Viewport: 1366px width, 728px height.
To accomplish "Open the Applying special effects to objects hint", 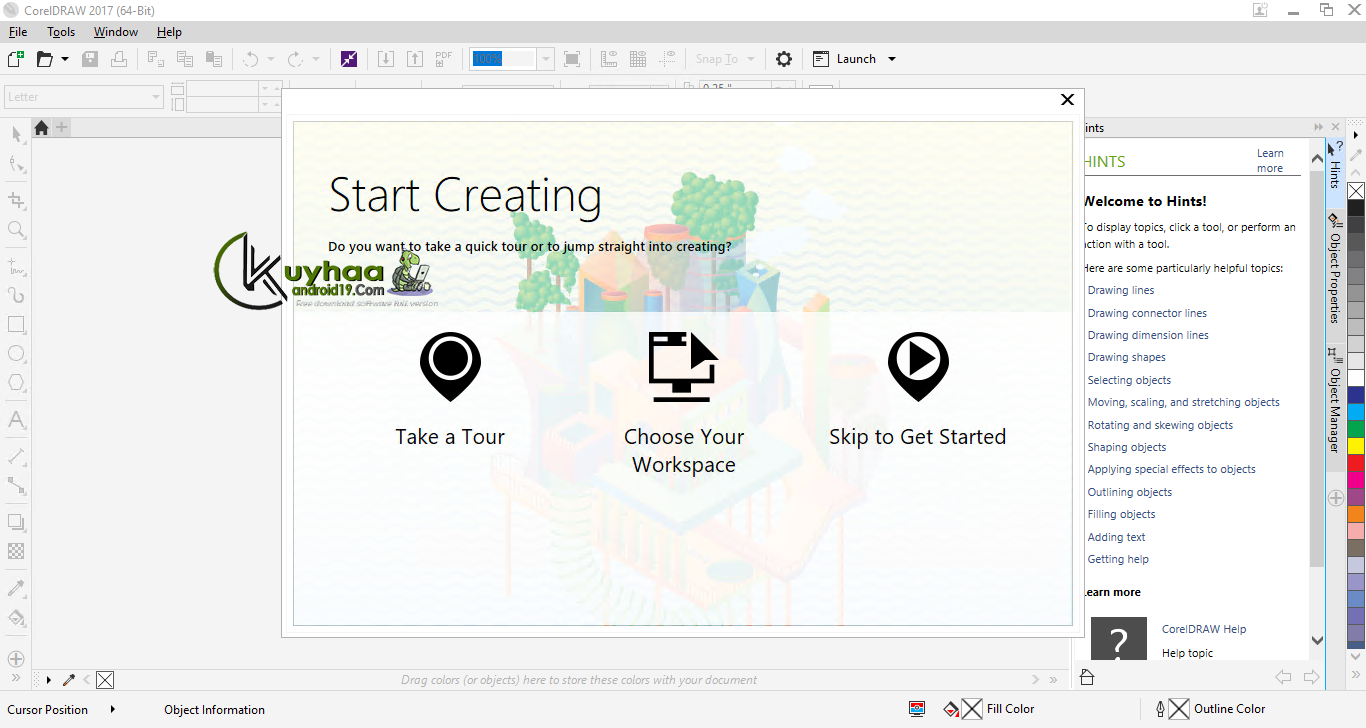I will click(1171, 469).
